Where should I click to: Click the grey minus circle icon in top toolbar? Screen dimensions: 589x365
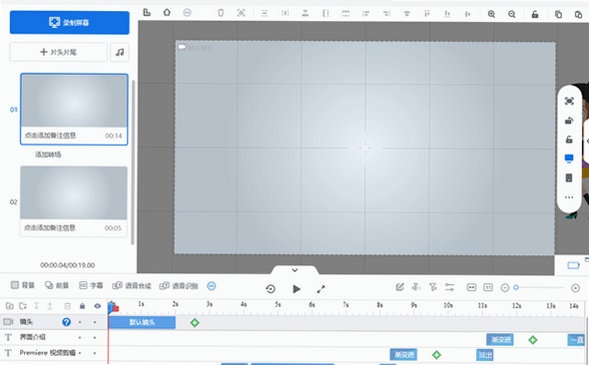[187, 12]
